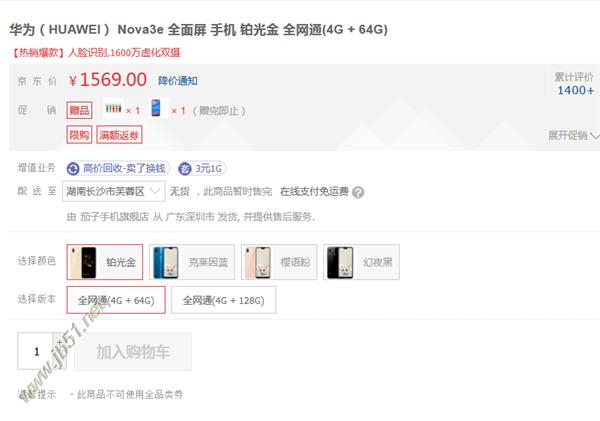Open the 满额返券 coupon tag

(119, 135)
